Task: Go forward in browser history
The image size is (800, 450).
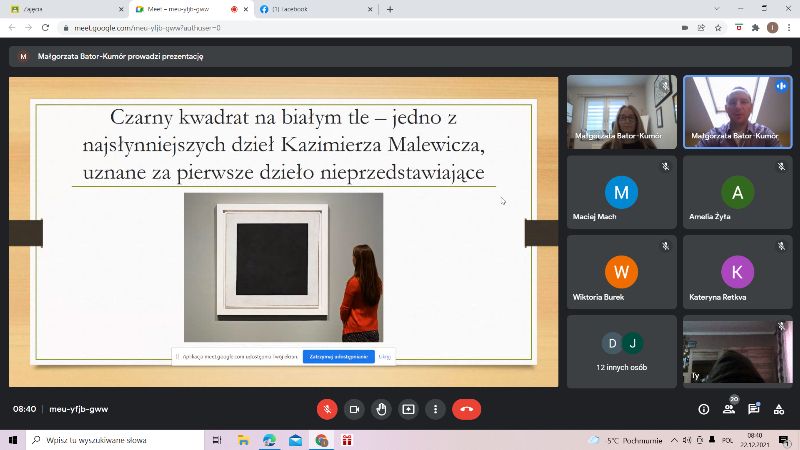Action: pyautogui.click(x=29, y=28)
